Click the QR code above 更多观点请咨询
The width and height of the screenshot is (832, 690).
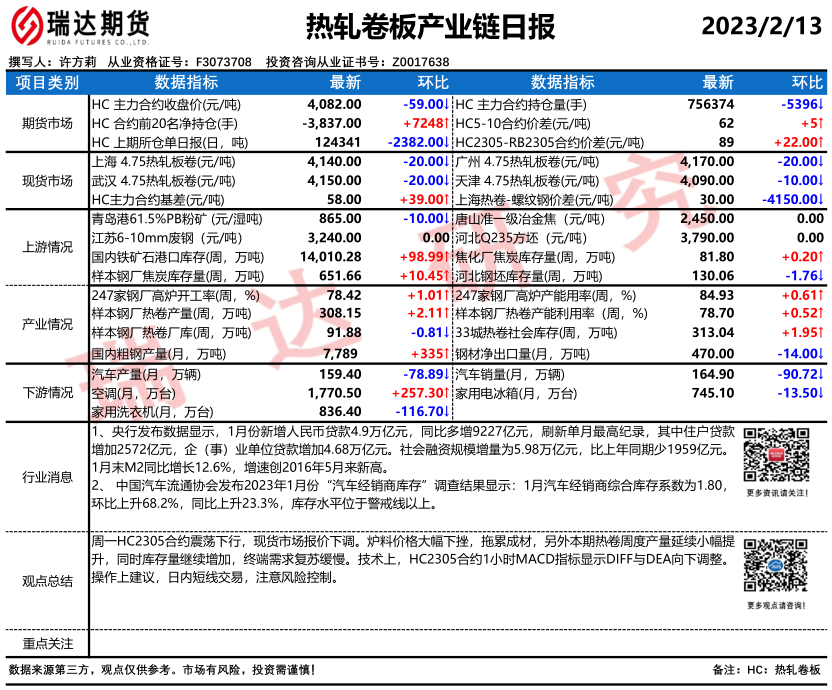pyautogui.click(x=776, y=567)
